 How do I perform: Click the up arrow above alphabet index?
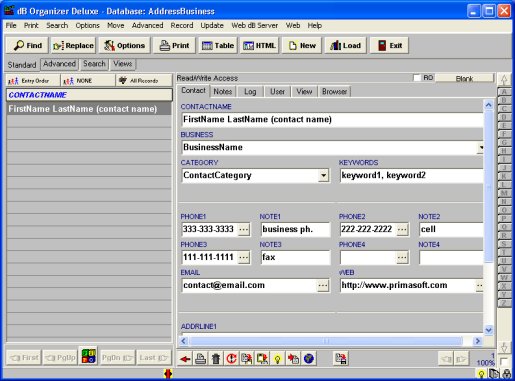(504, 79)
